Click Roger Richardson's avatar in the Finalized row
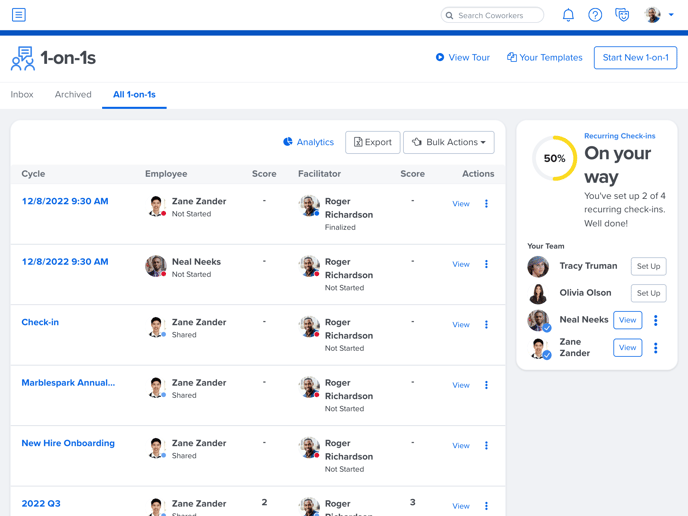Screen dimensions: 688x516 (x=309, y=206)
